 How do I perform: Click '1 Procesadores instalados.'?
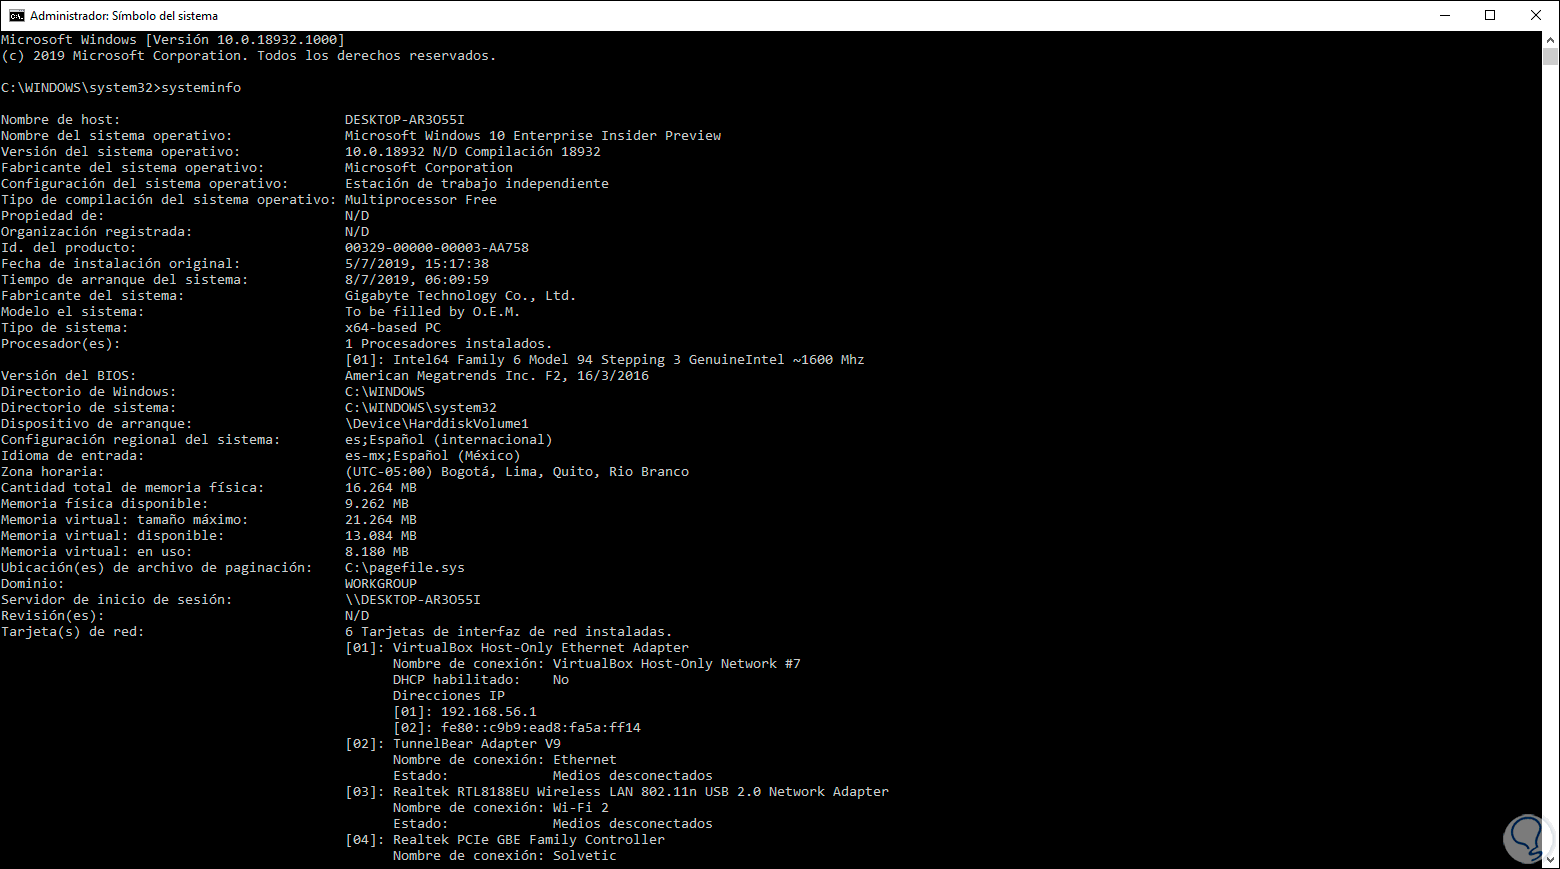tap(449, 344)
